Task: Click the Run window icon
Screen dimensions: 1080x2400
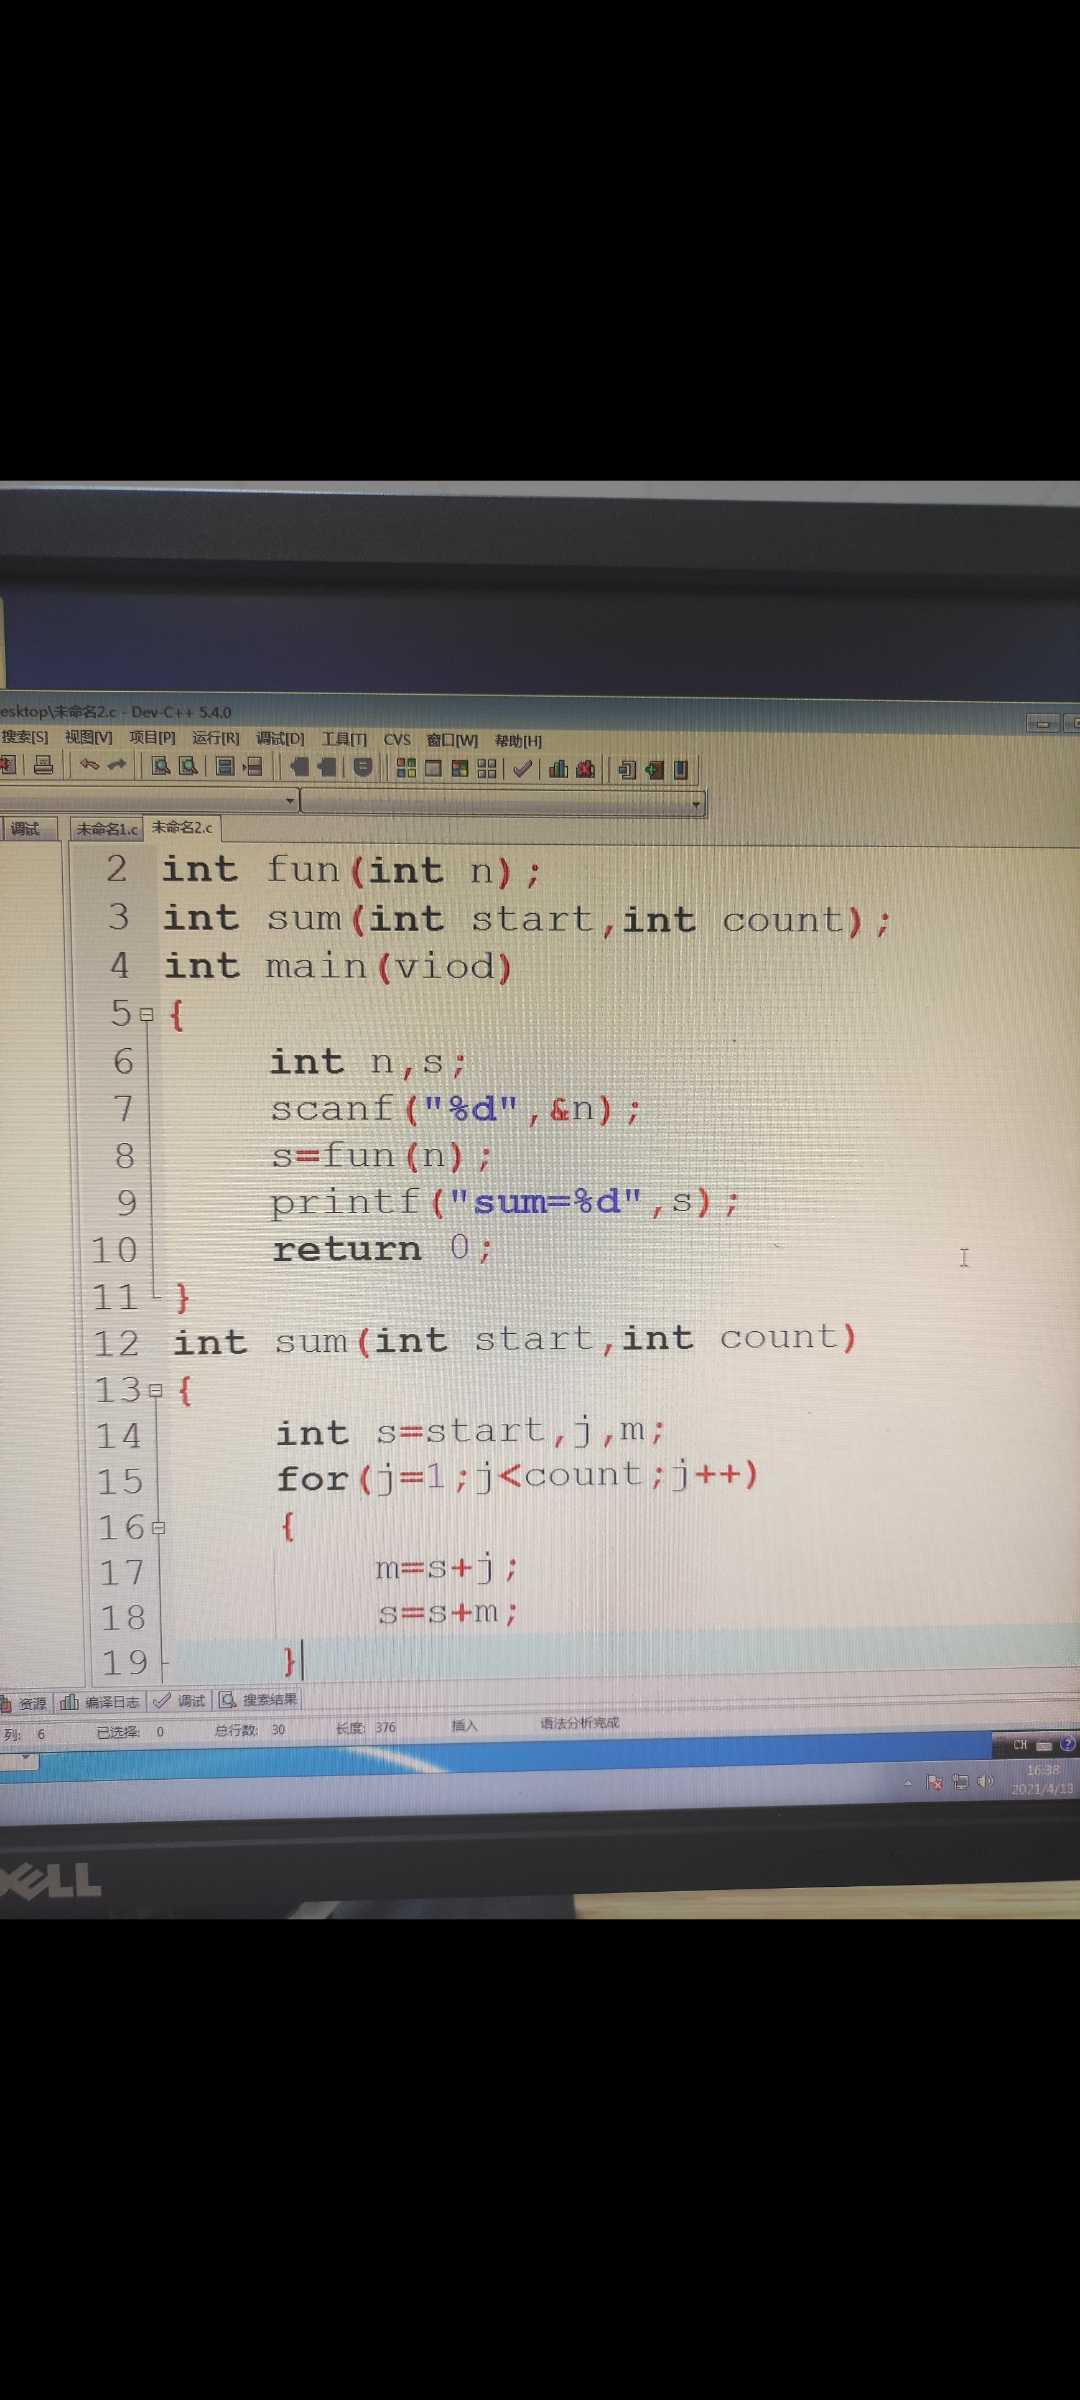Action: click(x=433, y=768)
